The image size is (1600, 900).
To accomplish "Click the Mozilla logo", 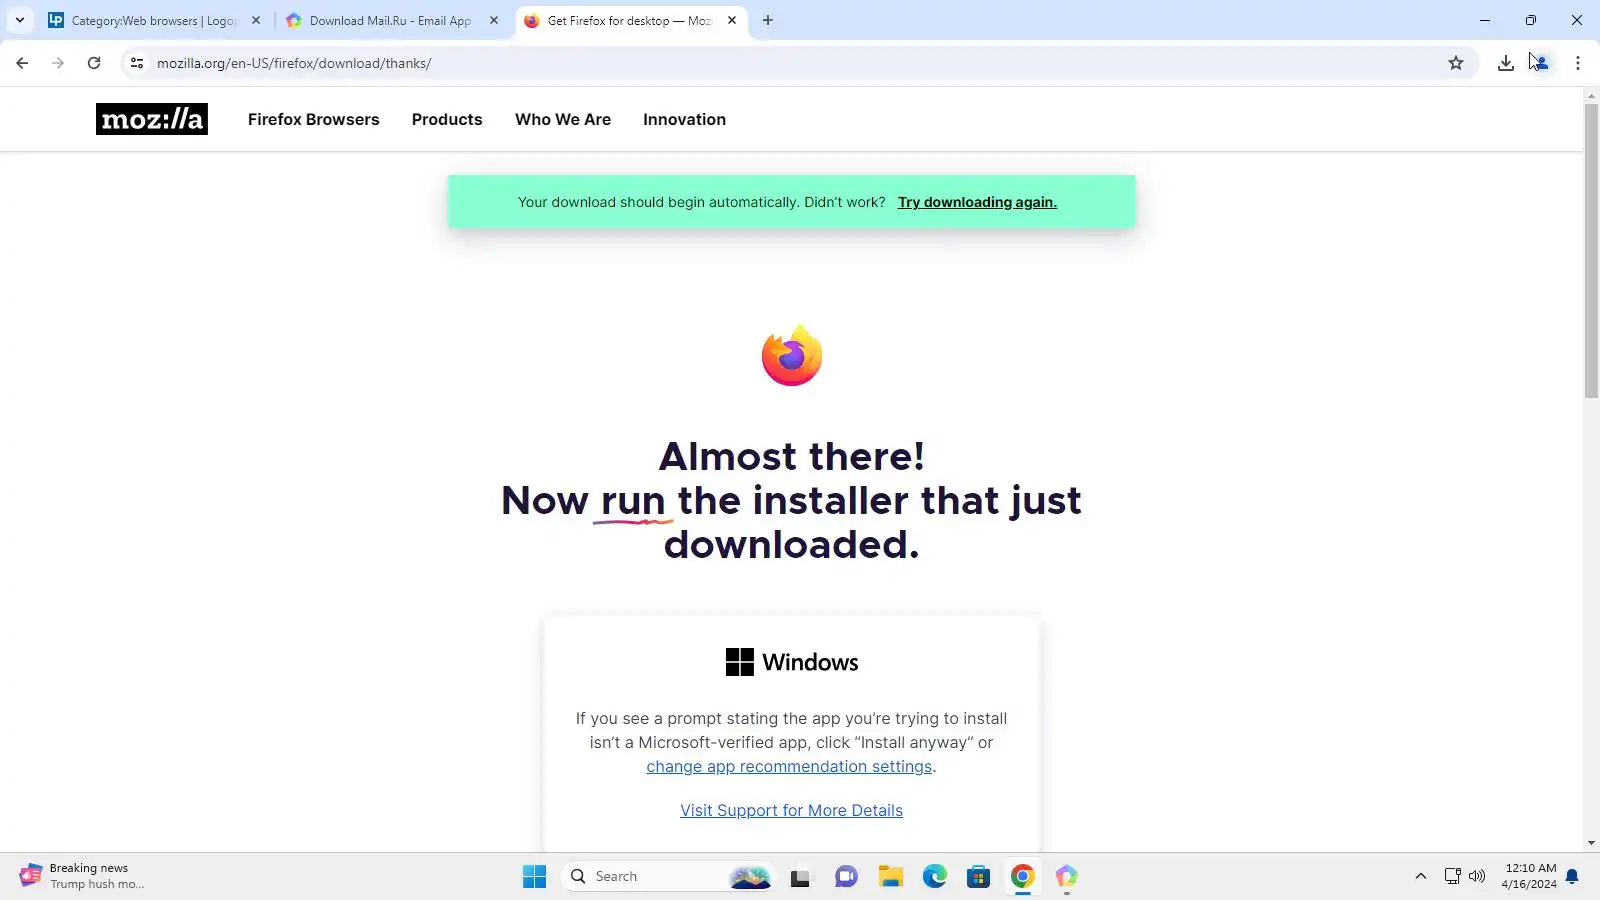I will pos(152,119).
